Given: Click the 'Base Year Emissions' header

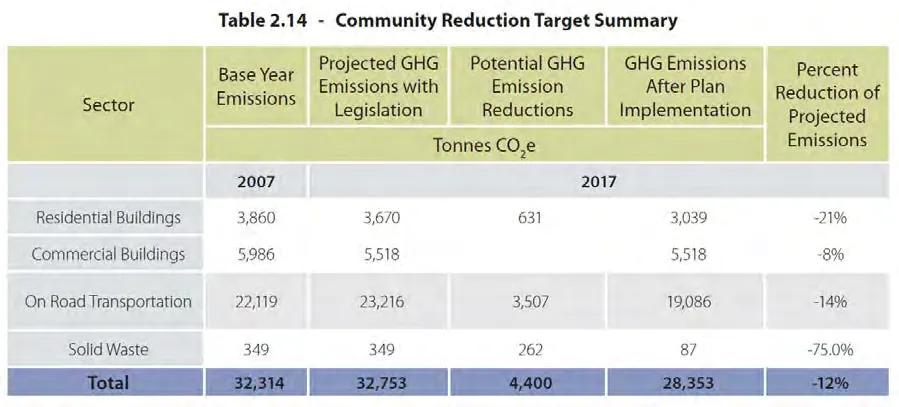Looking at the screenshot, I should point(256,87).
